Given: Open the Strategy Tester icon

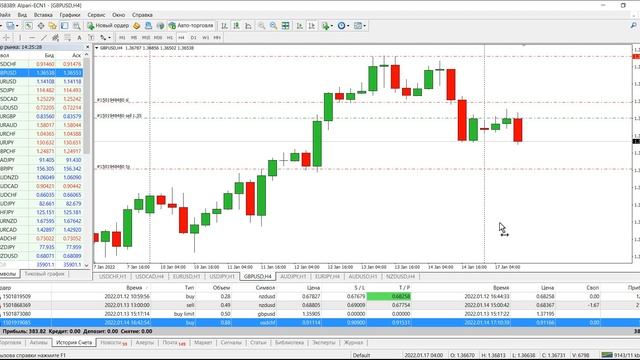Looking at the screenshot, I should (x=76, y=26).
